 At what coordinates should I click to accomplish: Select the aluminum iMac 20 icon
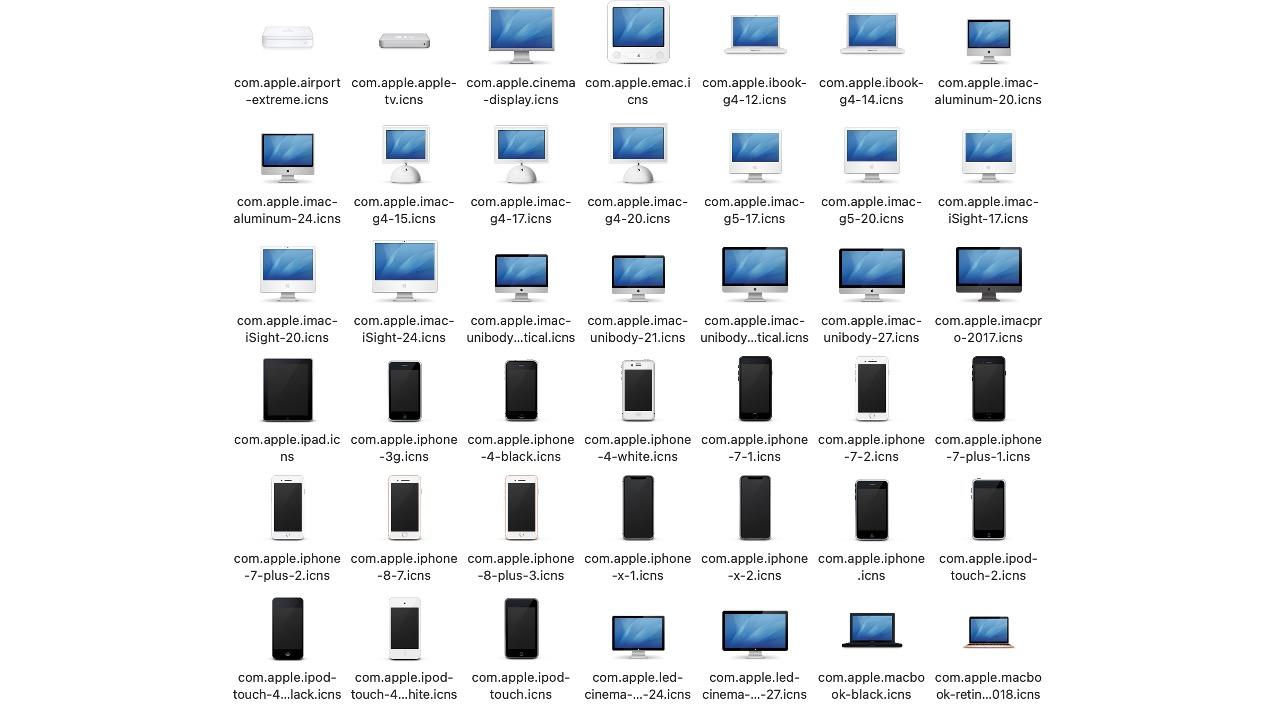[989, 41]
